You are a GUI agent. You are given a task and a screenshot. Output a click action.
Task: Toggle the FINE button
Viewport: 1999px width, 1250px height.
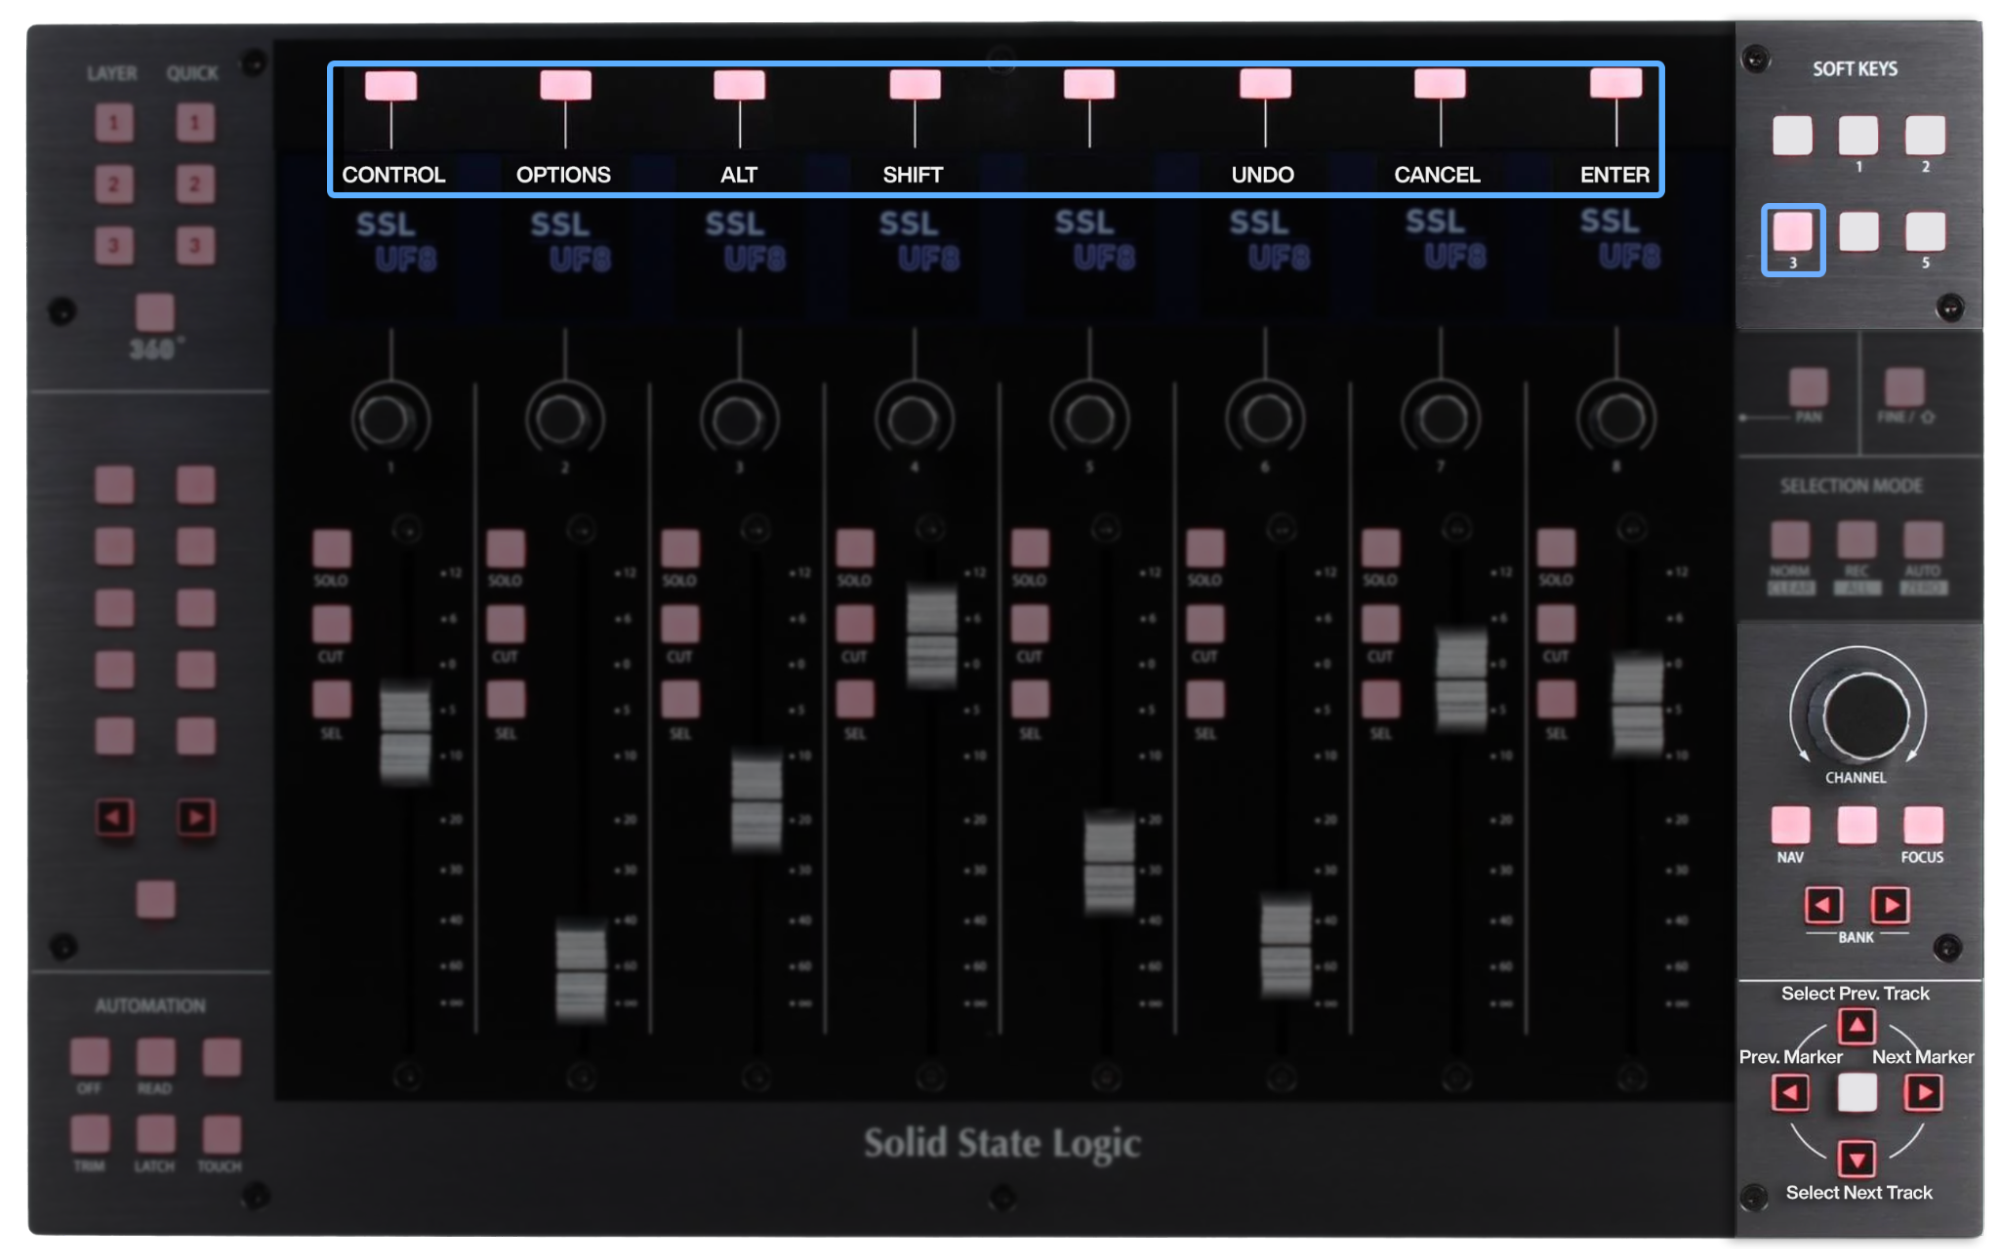(1904, 387)
